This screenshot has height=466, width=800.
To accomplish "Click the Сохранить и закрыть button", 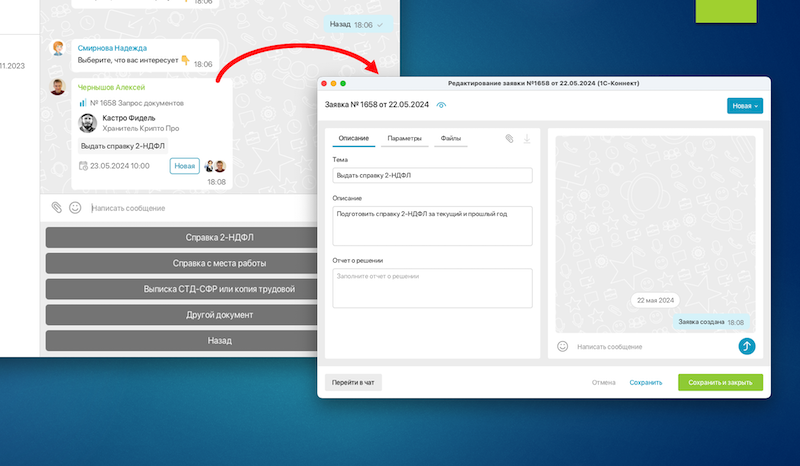I will 720,382.
